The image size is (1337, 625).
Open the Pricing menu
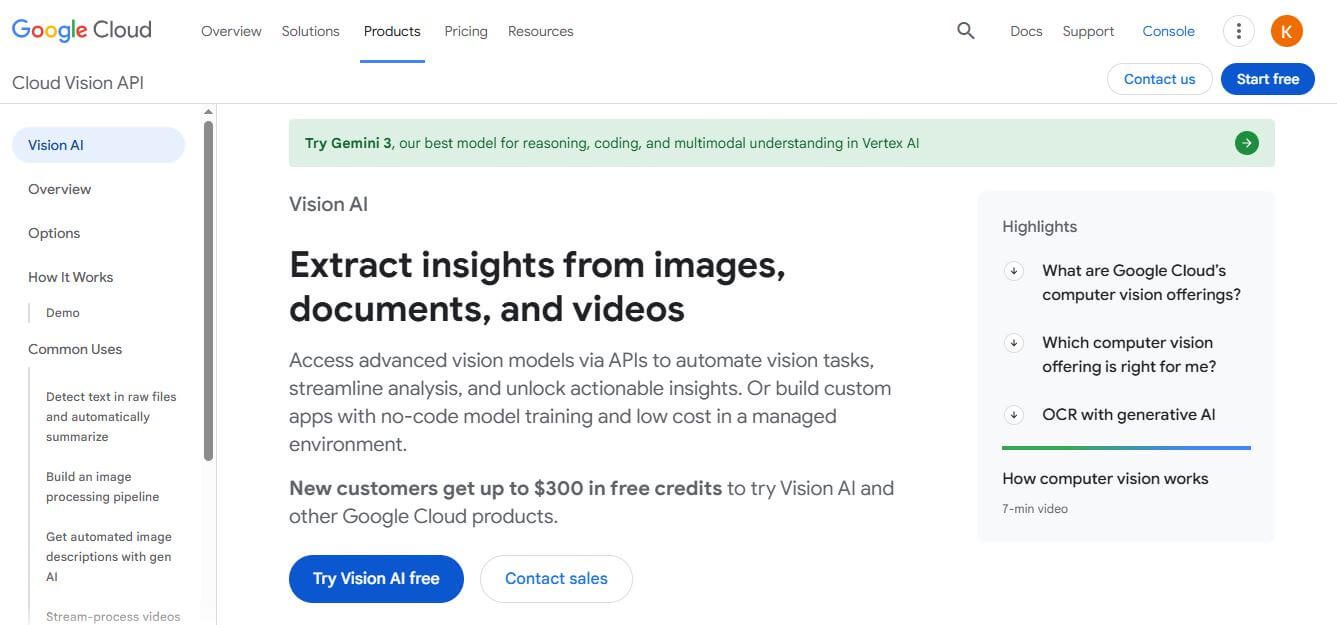click(466, 31)
